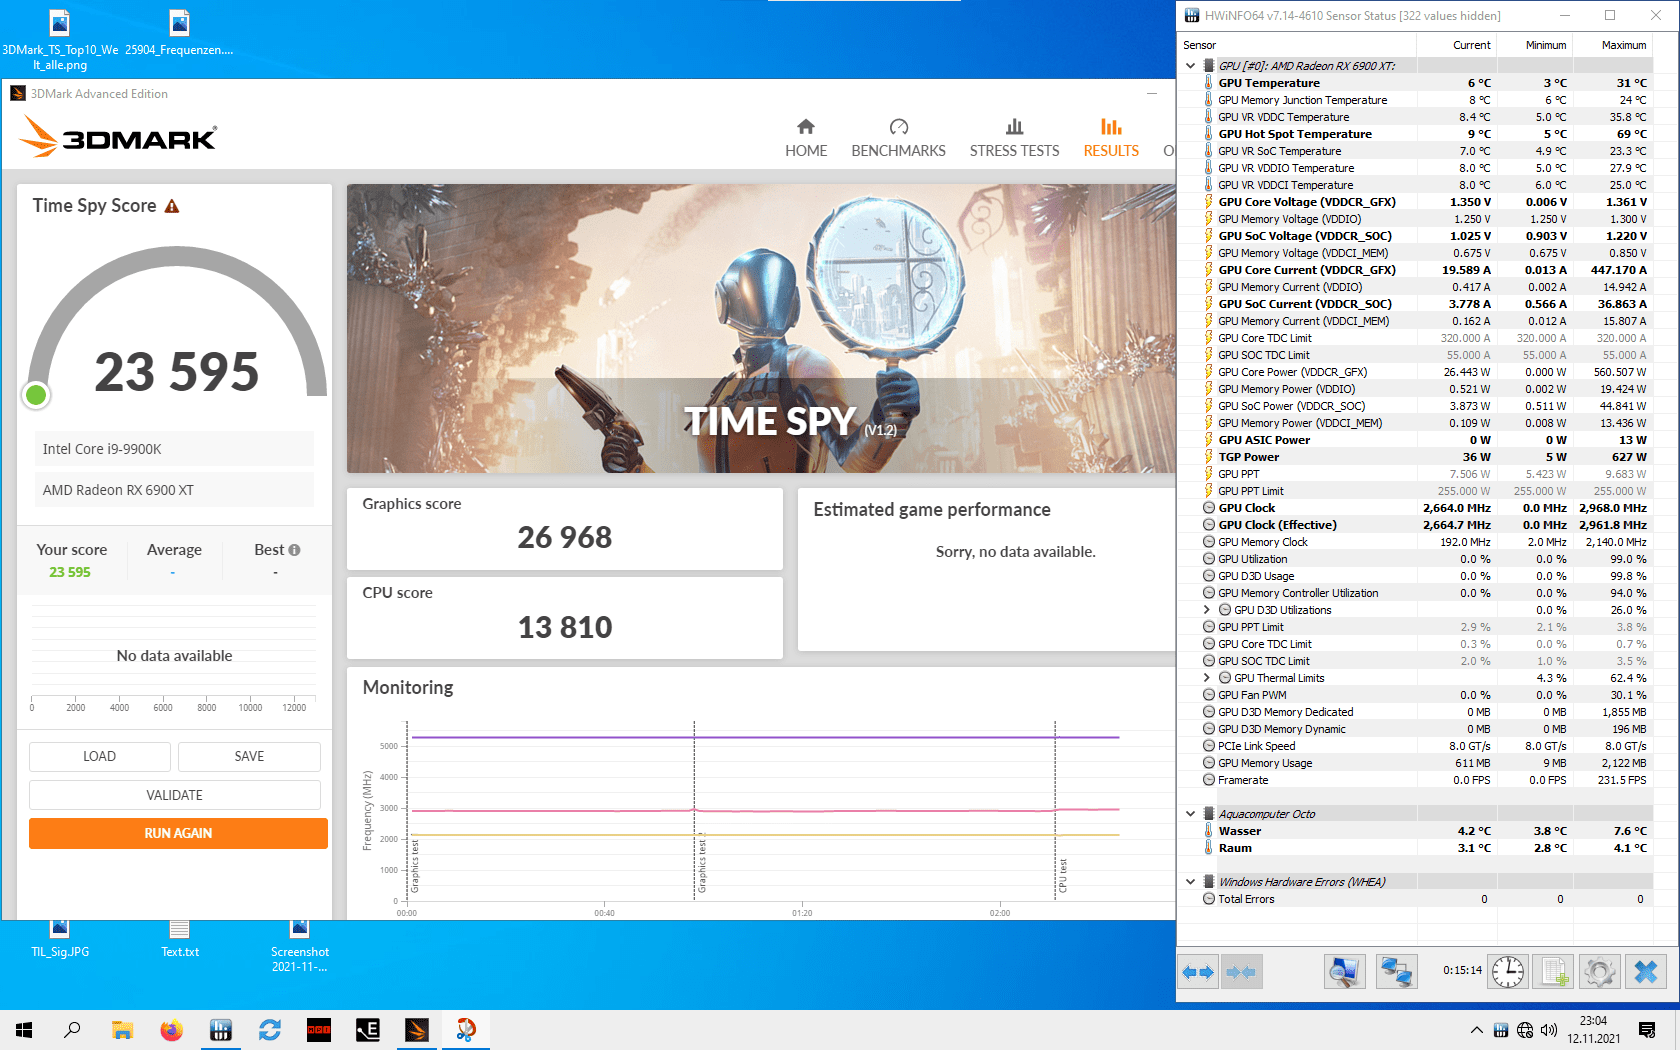The height and width of the screenshot is (1050, 1680).
Task: Click RUN AGAIN to rerun the benchmark
Action: click(178, 833)
